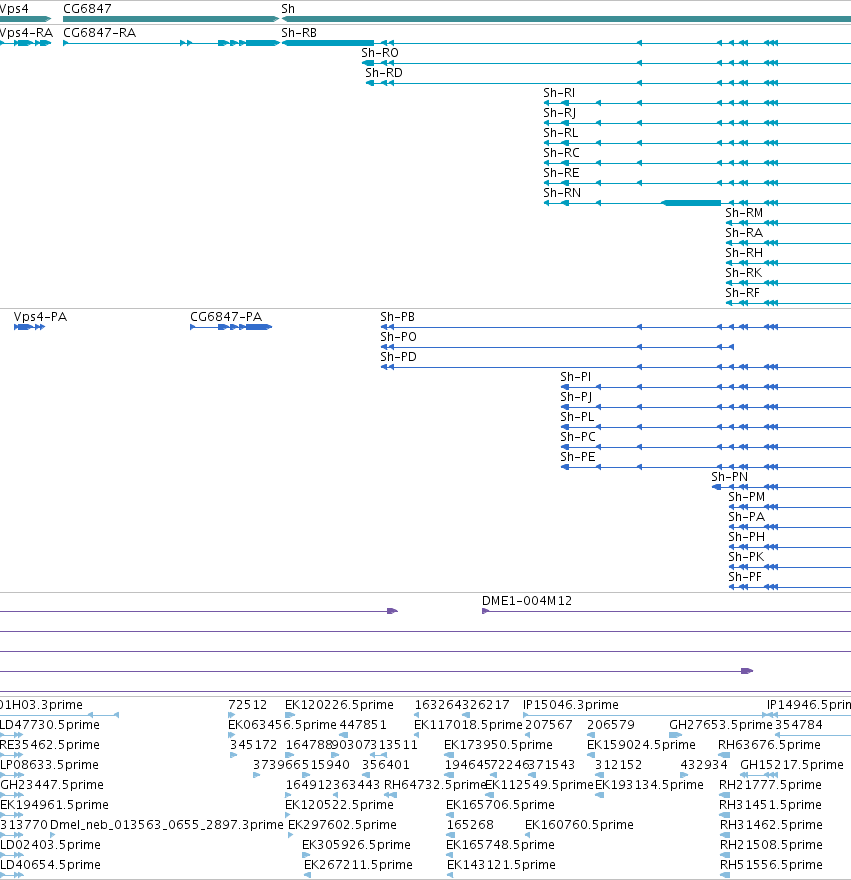
Task: Open the Sh-RF transcript
Action: click(x=742, y=293)
